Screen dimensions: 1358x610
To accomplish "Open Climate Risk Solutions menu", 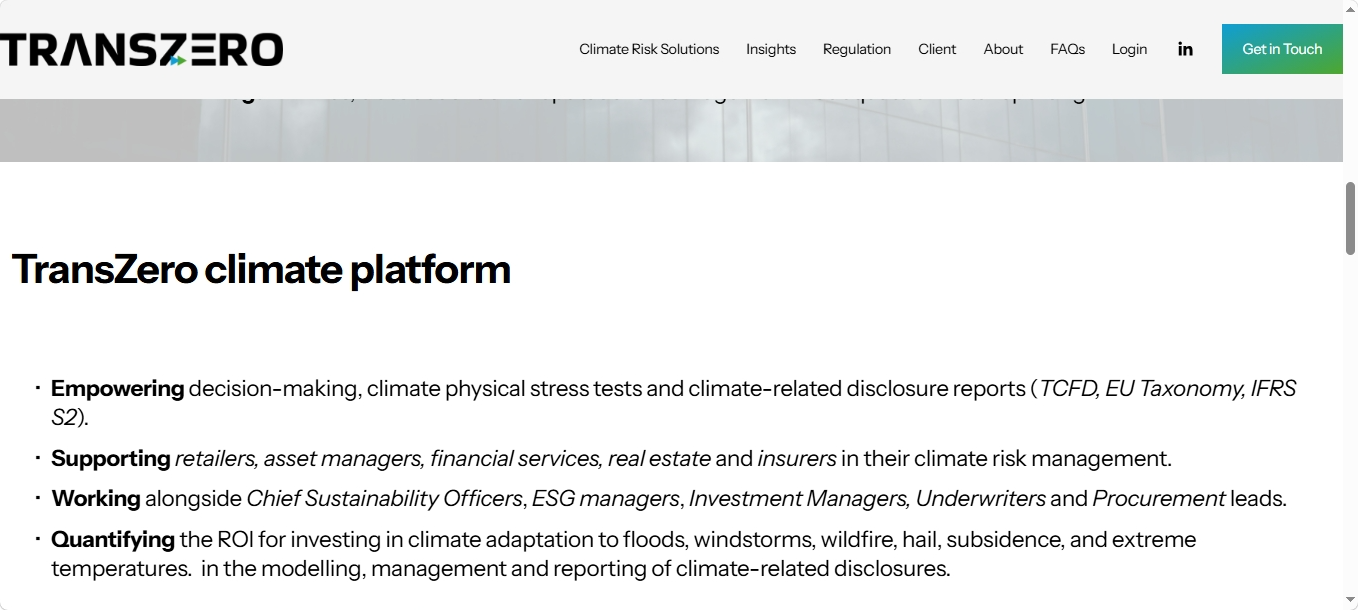I will click(x=649, y=49).
